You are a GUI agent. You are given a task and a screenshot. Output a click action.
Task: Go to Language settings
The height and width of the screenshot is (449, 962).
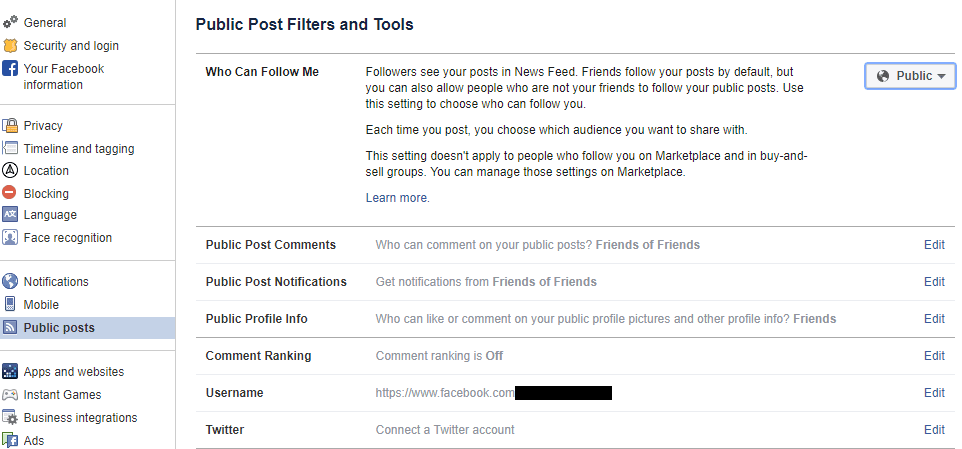[50, 215]
